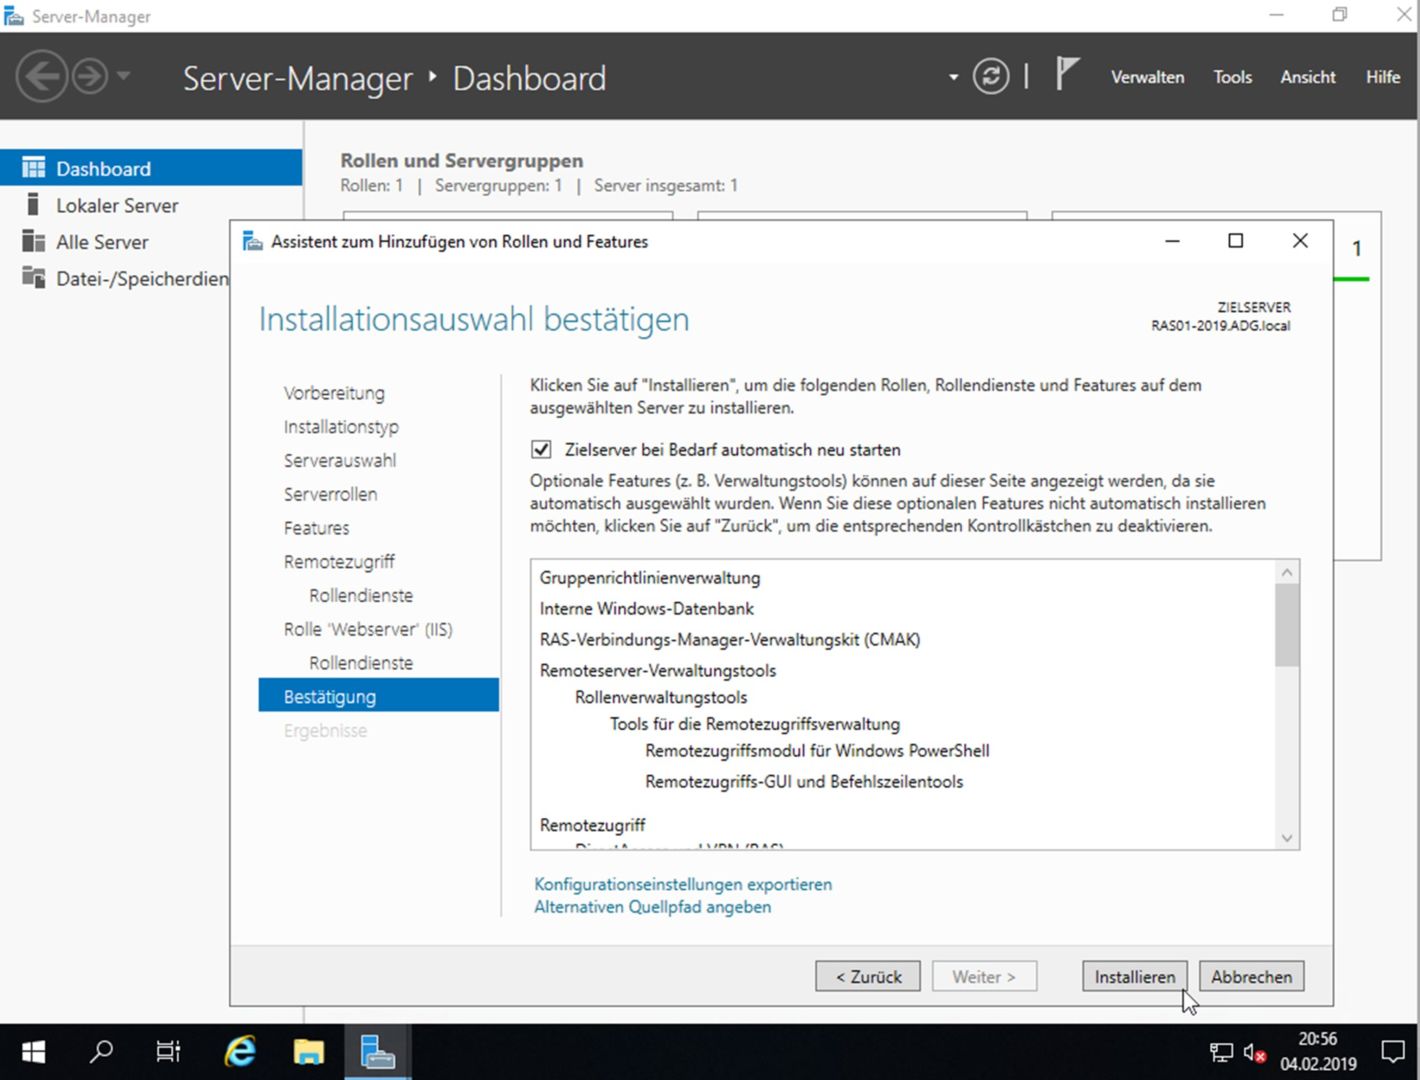Image resolution: width=1420 pixels, height=1080 pixels.
Task: Click Alternativen Quellpfad angeben link
Action: coord(652,907)
